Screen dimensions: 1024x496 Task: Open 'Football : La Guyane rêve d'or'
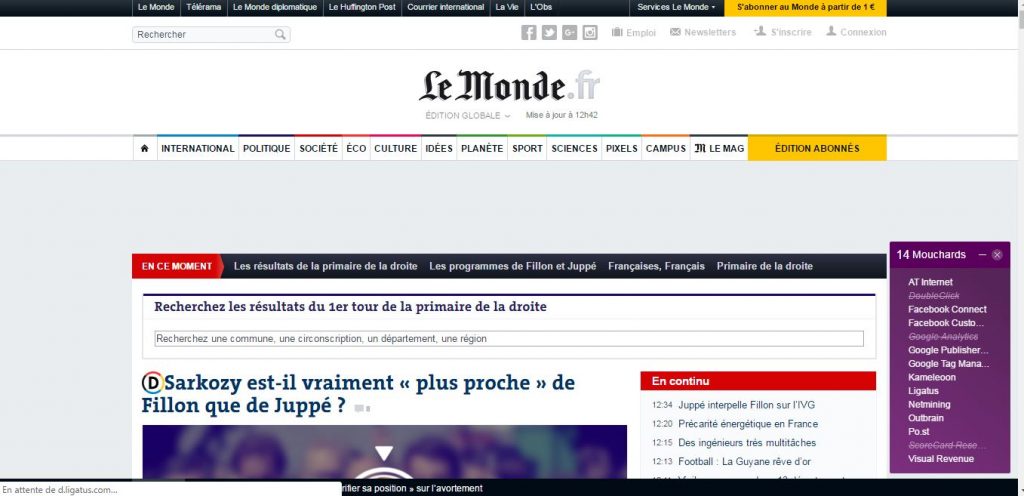744,461
